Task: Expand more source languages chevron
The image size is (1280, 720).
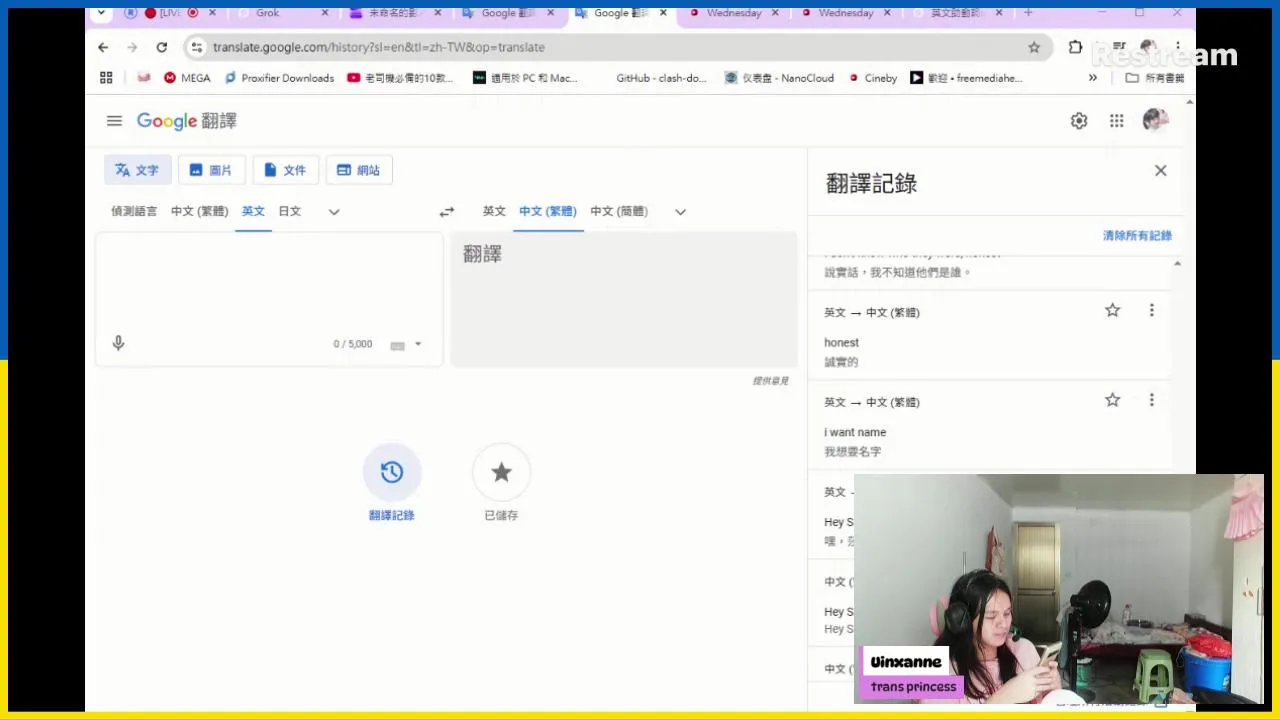Action: point(334,211)
